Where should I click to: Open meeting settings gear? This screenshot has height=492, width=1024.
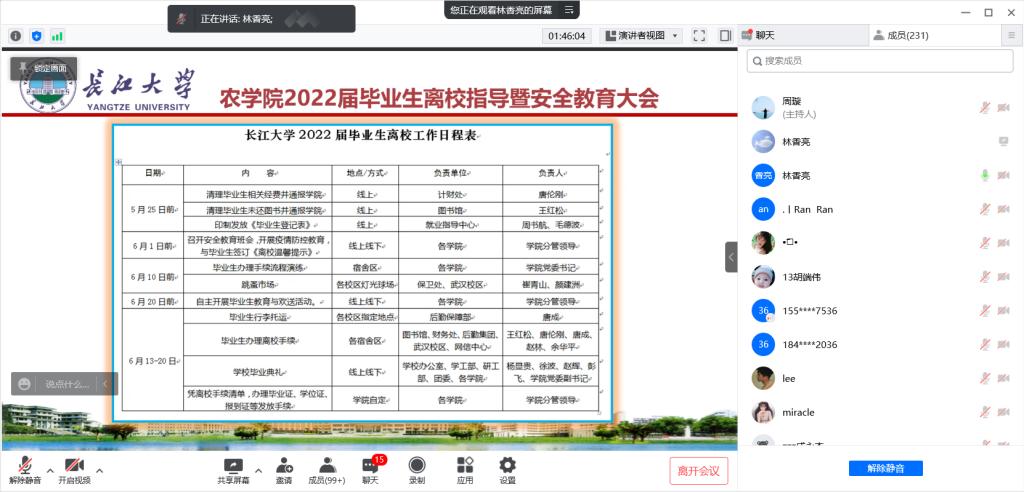[x=507, y=465]
